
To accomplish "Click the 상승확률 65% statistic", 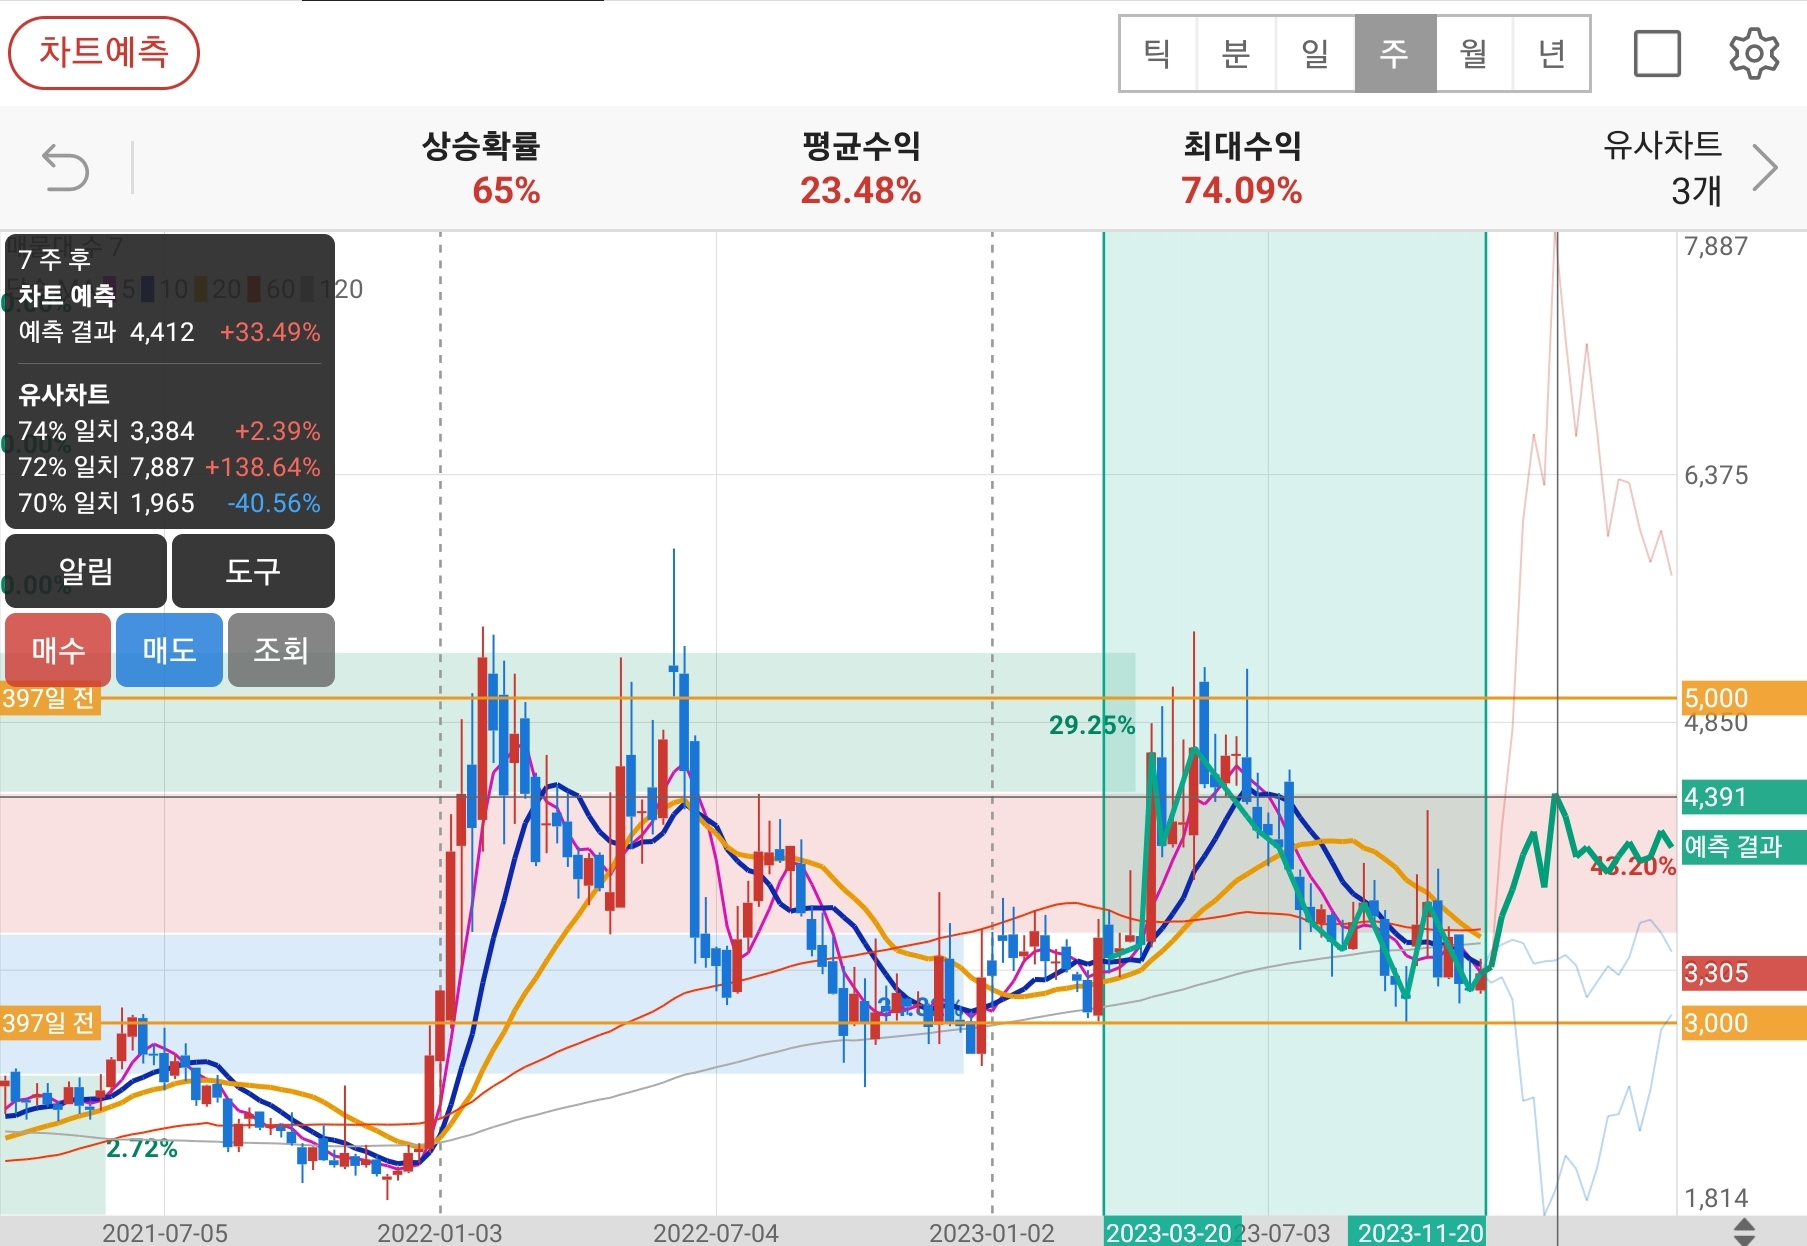I will tap(482, 168).
